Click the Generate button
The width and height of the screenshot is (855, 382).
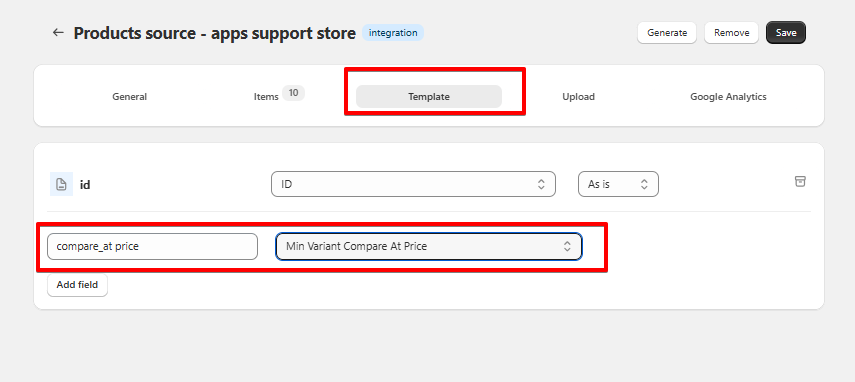coord(667,33)
